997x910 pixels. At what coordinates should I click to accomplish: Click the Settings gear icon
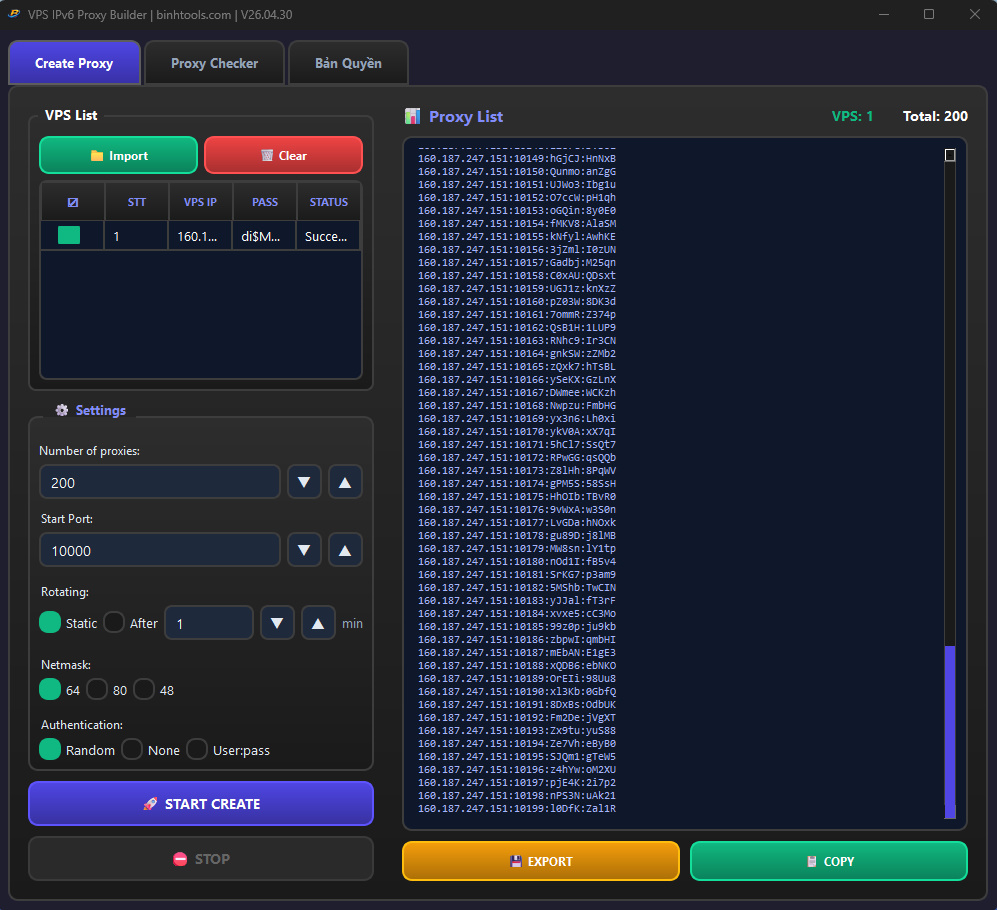click(x=62, y=410)
